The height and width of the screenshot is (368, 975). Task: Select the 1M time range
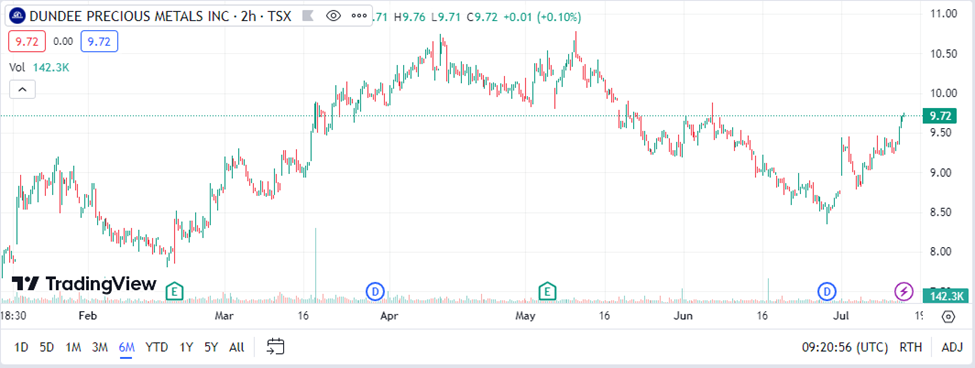tap(73, 347)
